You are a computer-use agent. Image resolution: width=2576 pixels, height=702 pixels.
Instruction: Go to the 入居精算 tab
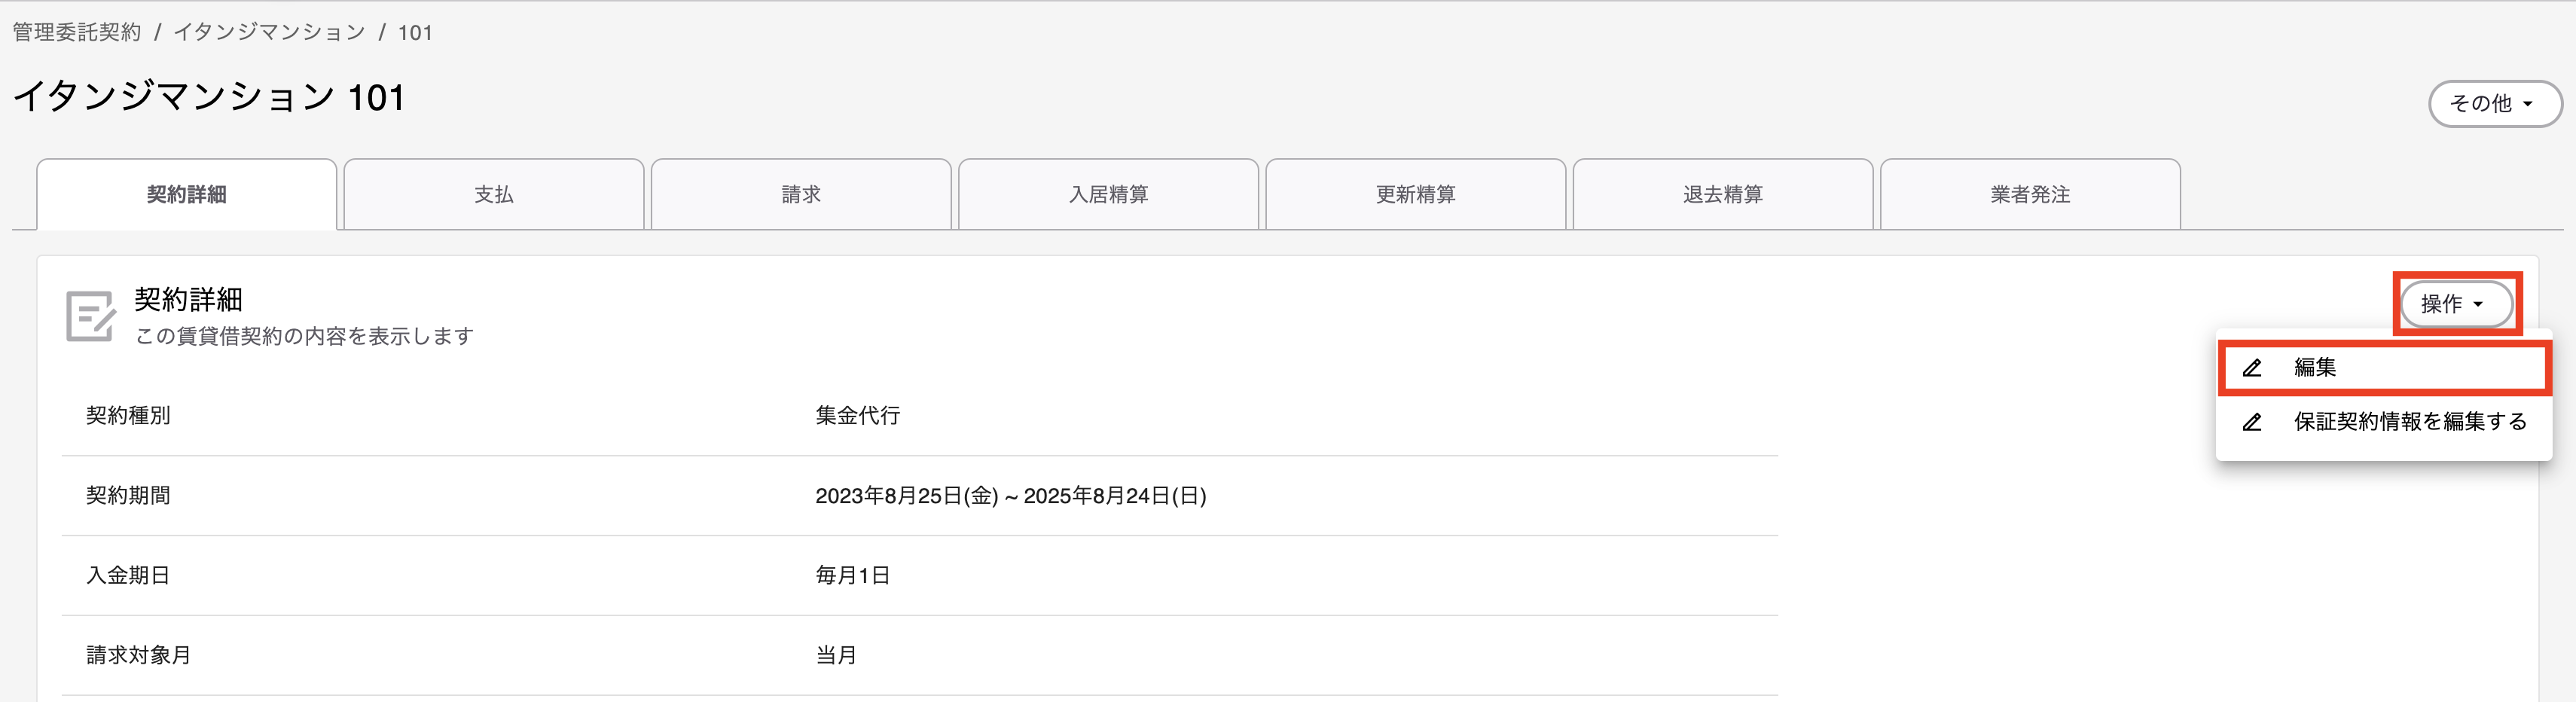(x=1108, y=195)
